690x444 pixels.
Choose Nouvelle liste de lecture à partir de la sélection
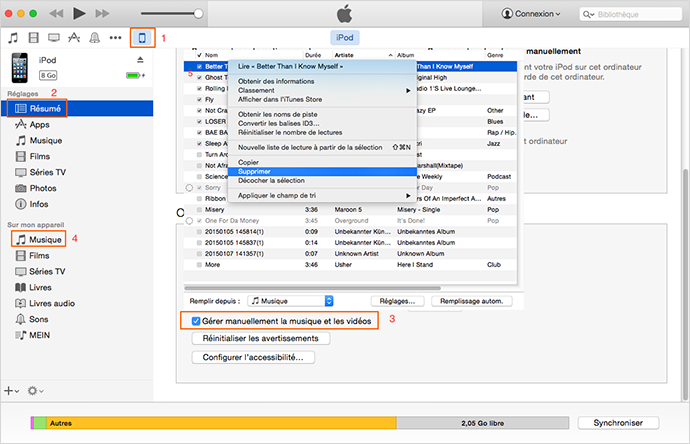(x=322, y=147)
